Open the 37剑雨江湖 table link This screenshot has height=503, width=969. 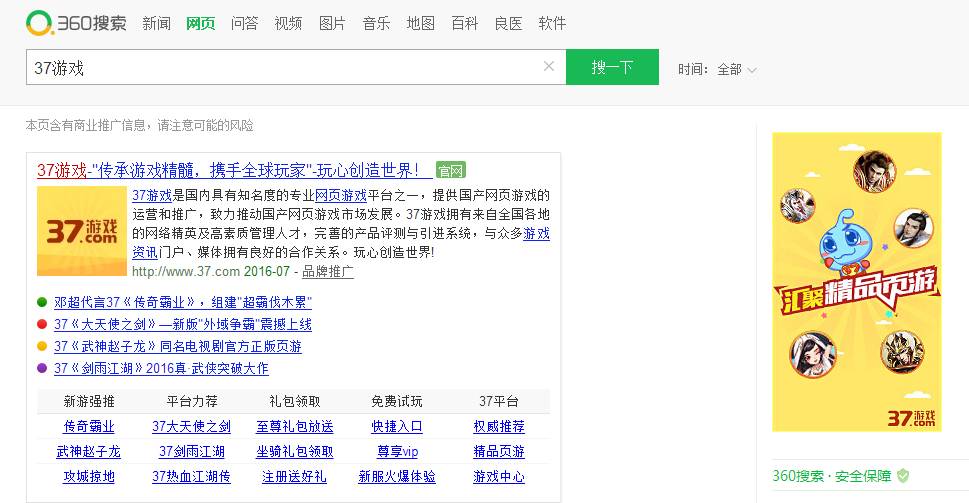[192, 452]
